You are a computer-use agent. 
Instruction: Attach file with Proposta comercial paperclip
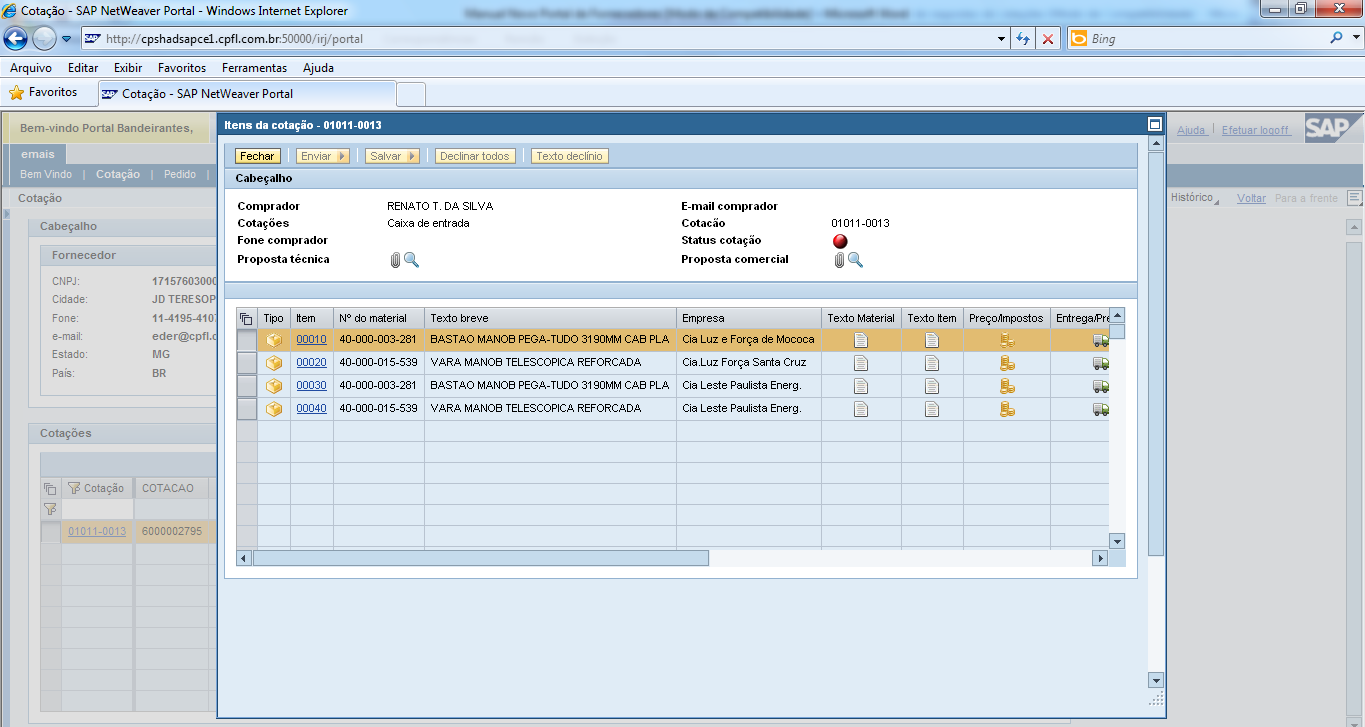tap(839, 260)
